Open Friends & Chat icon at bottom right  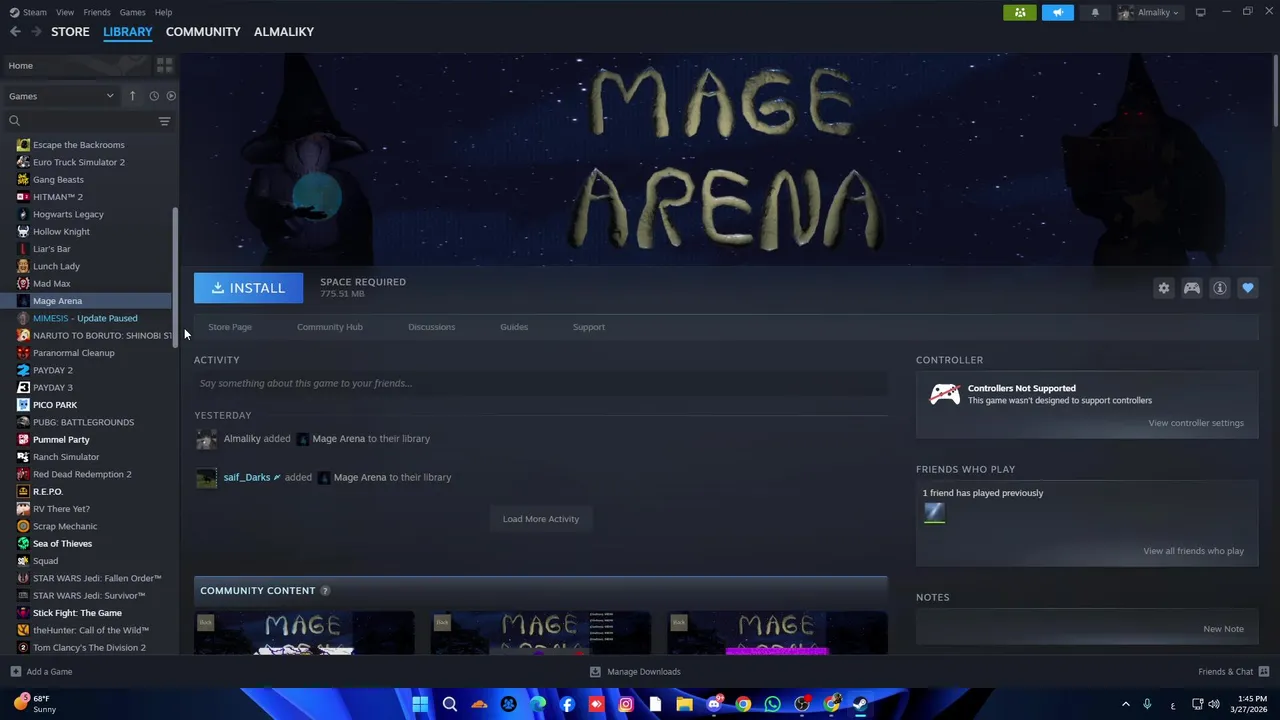pyautogui.click(x=1264, y=672)
